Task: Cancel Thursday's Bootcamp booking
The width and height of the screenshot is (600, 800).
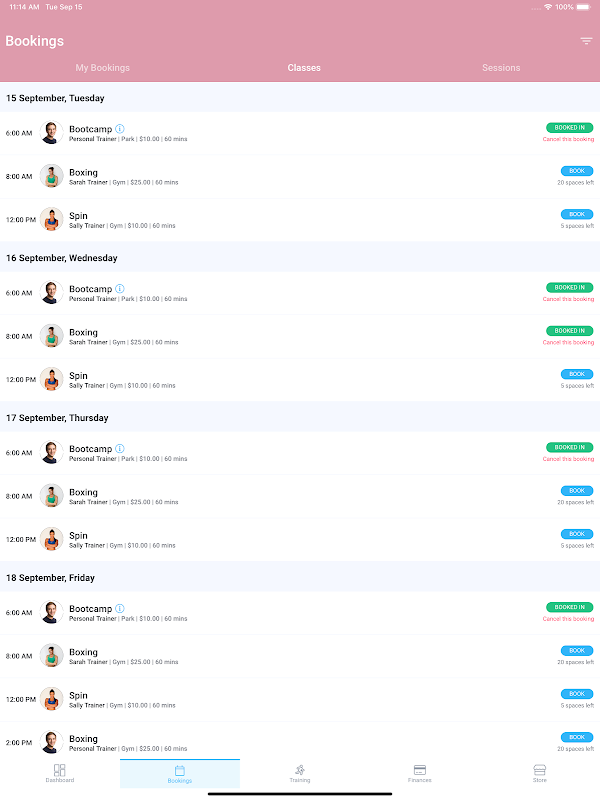Action: [568, 459]
